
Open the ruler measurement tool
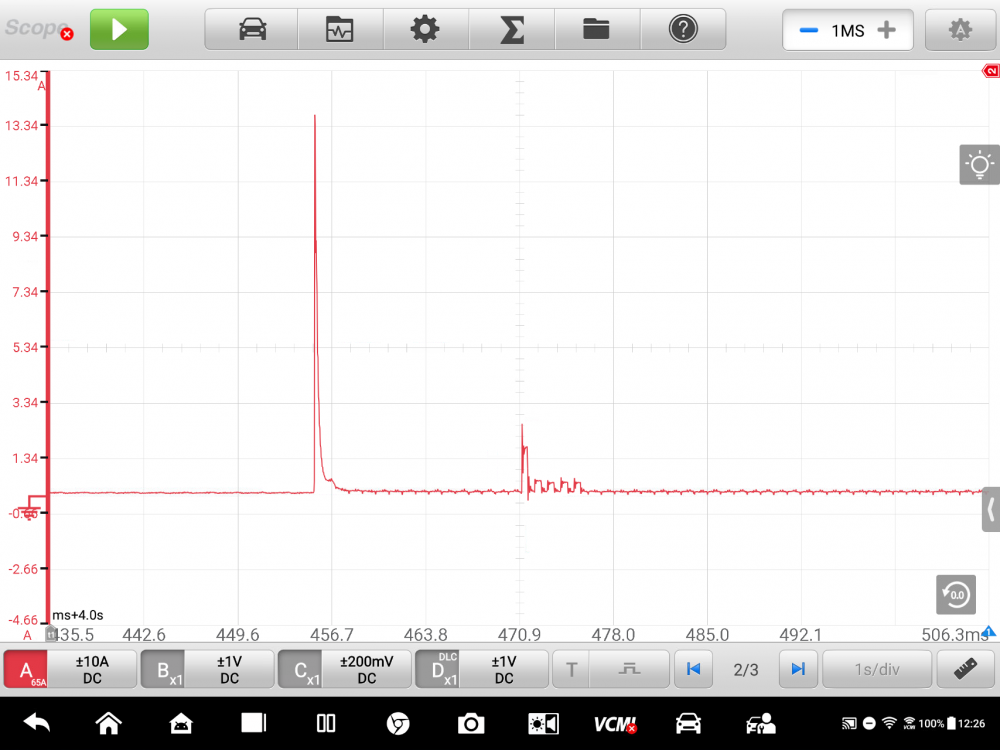click(965, 669)
